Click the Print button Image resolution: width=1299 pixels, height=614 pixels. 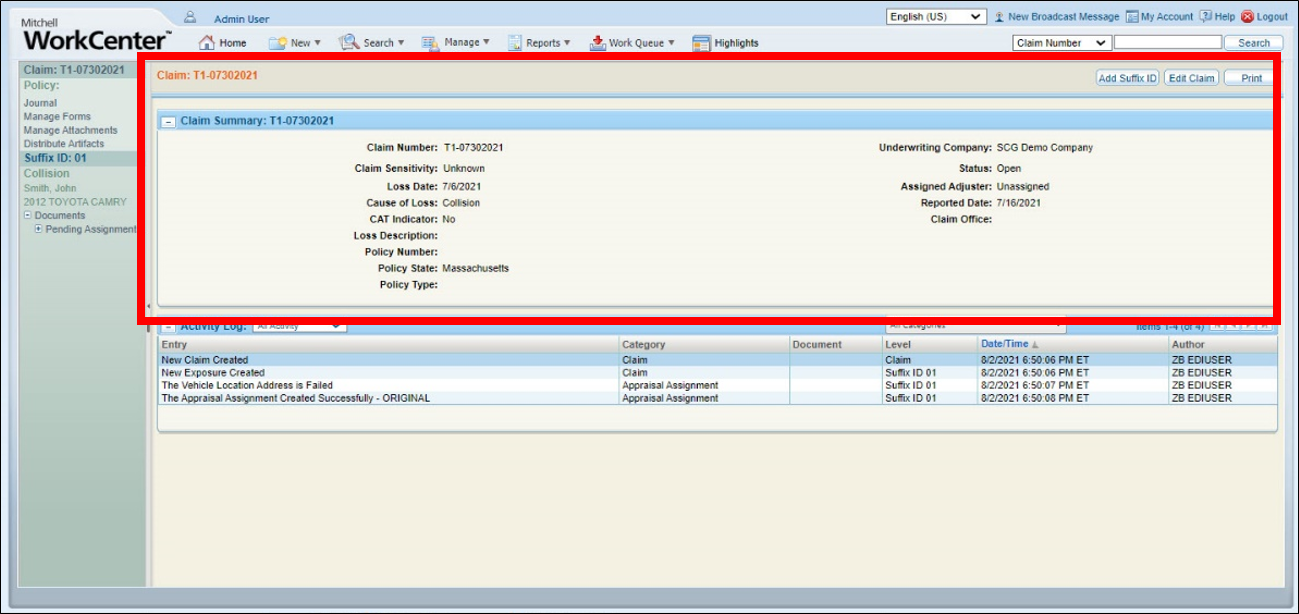pyautogui.click(x=1251, y=78)
